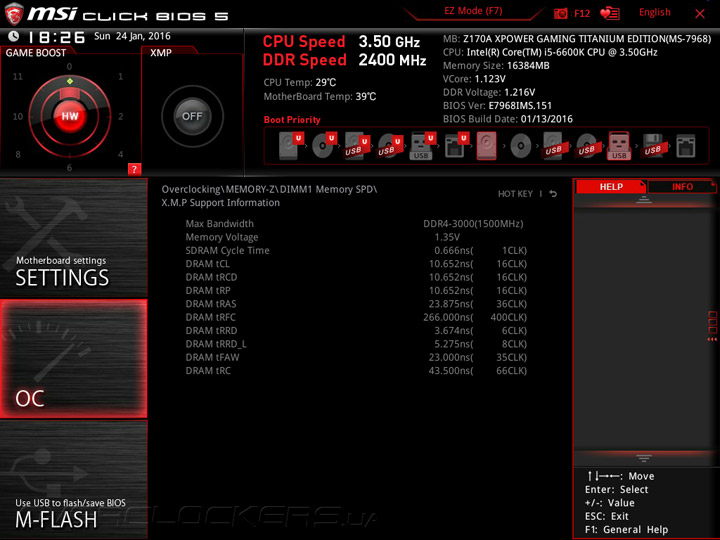Click the Overclocking\MEMORY-Z breadcrumb path
Viewport: 720px width, 540px height.
[x=269, y=189]
